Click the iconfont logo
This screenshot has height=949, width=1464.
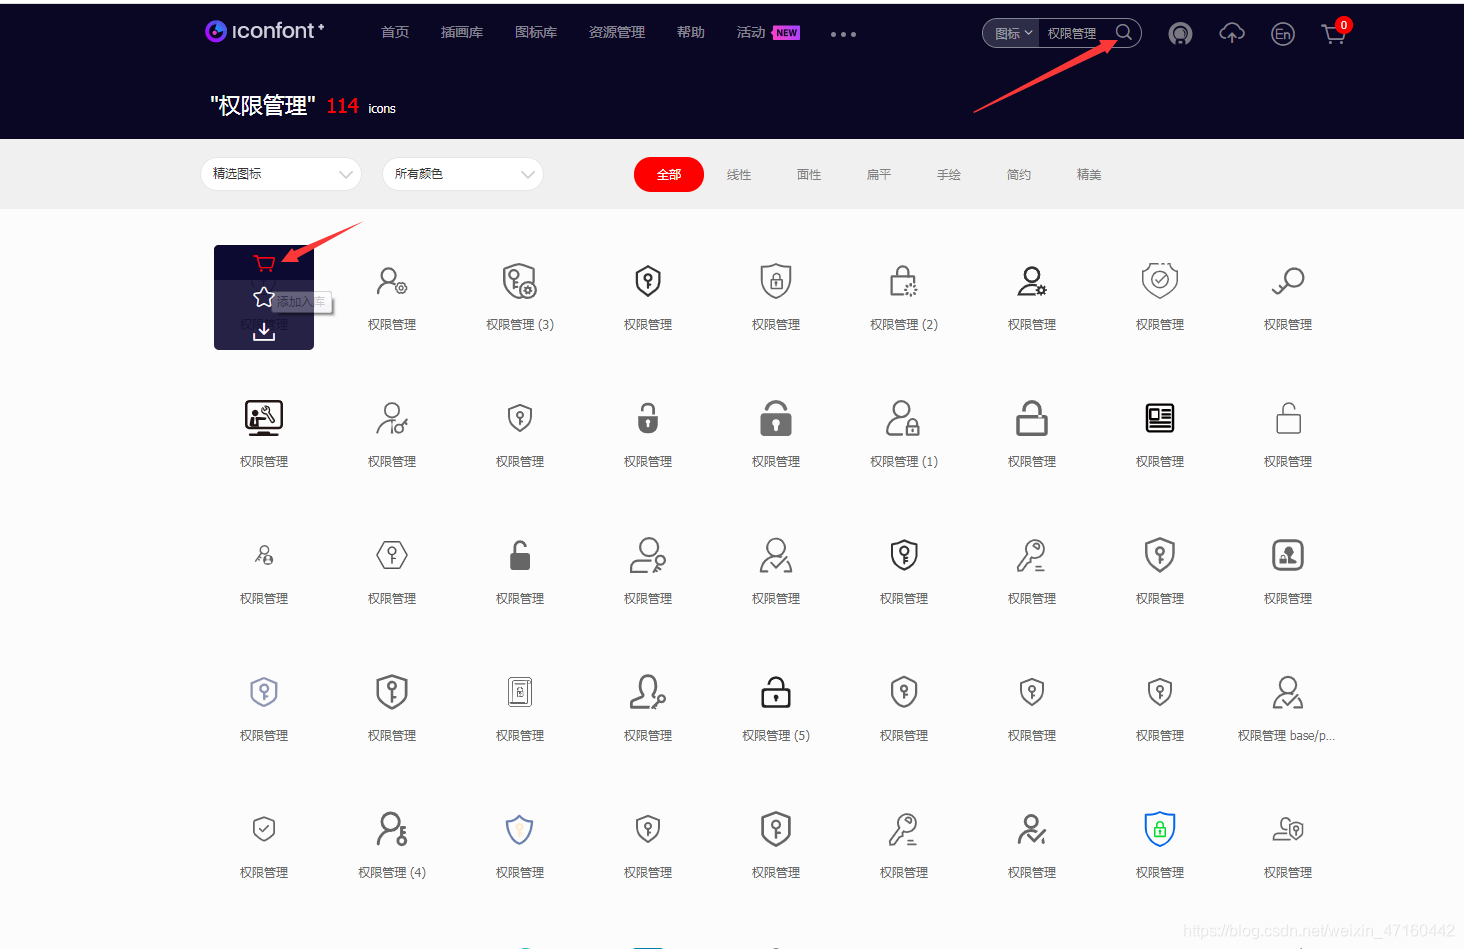(x=264, y=31)
